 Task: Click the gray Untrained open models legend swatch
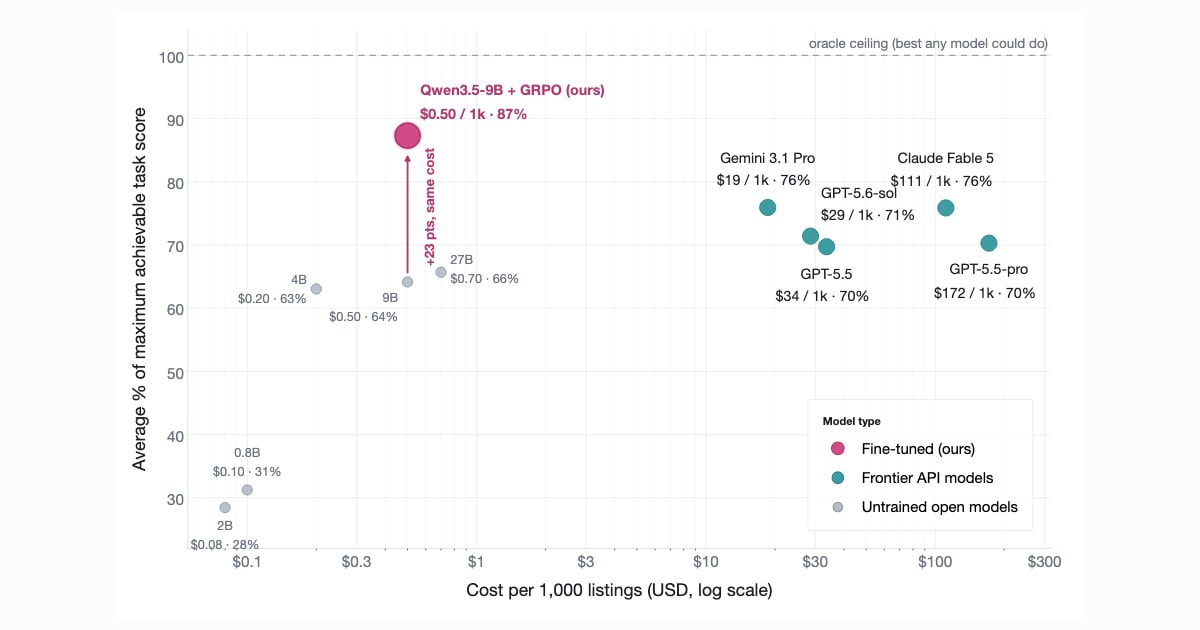(838, 507)
